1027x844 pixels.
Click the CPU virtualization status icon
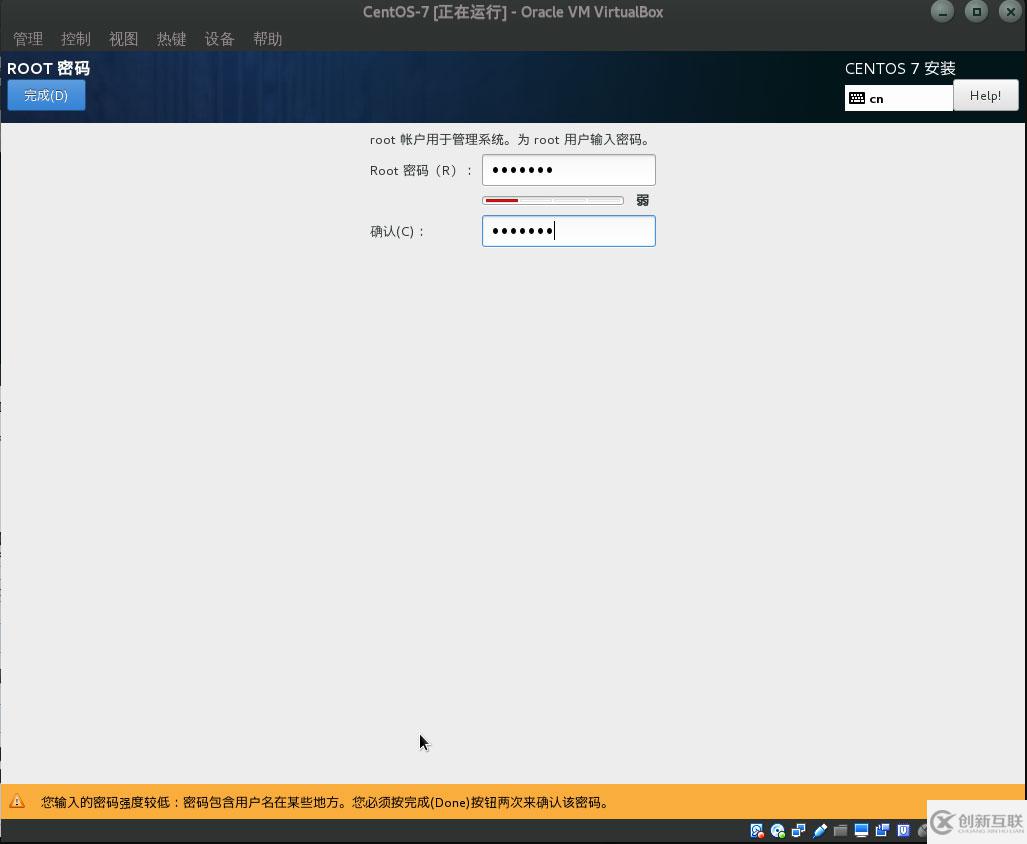tap(903, 831)
